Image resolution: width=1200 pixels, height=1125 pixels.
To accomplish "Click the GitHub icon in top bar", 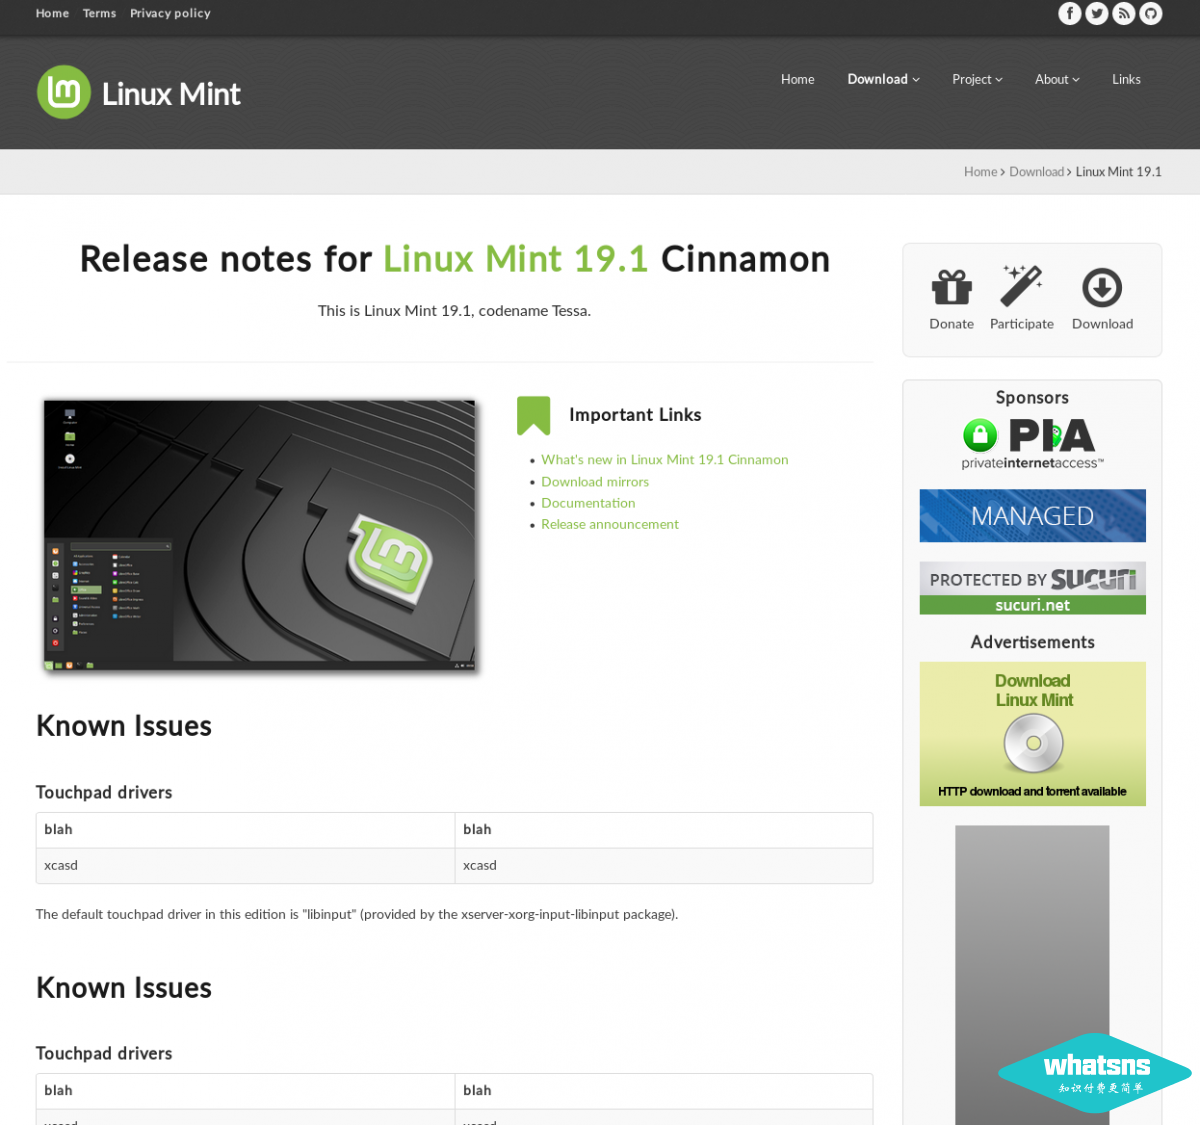I will (x=1151, y=13).
